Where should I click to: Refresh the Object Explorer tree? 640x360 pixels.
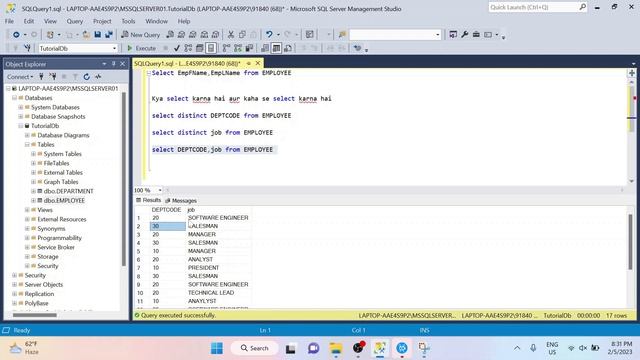(87, 77)
